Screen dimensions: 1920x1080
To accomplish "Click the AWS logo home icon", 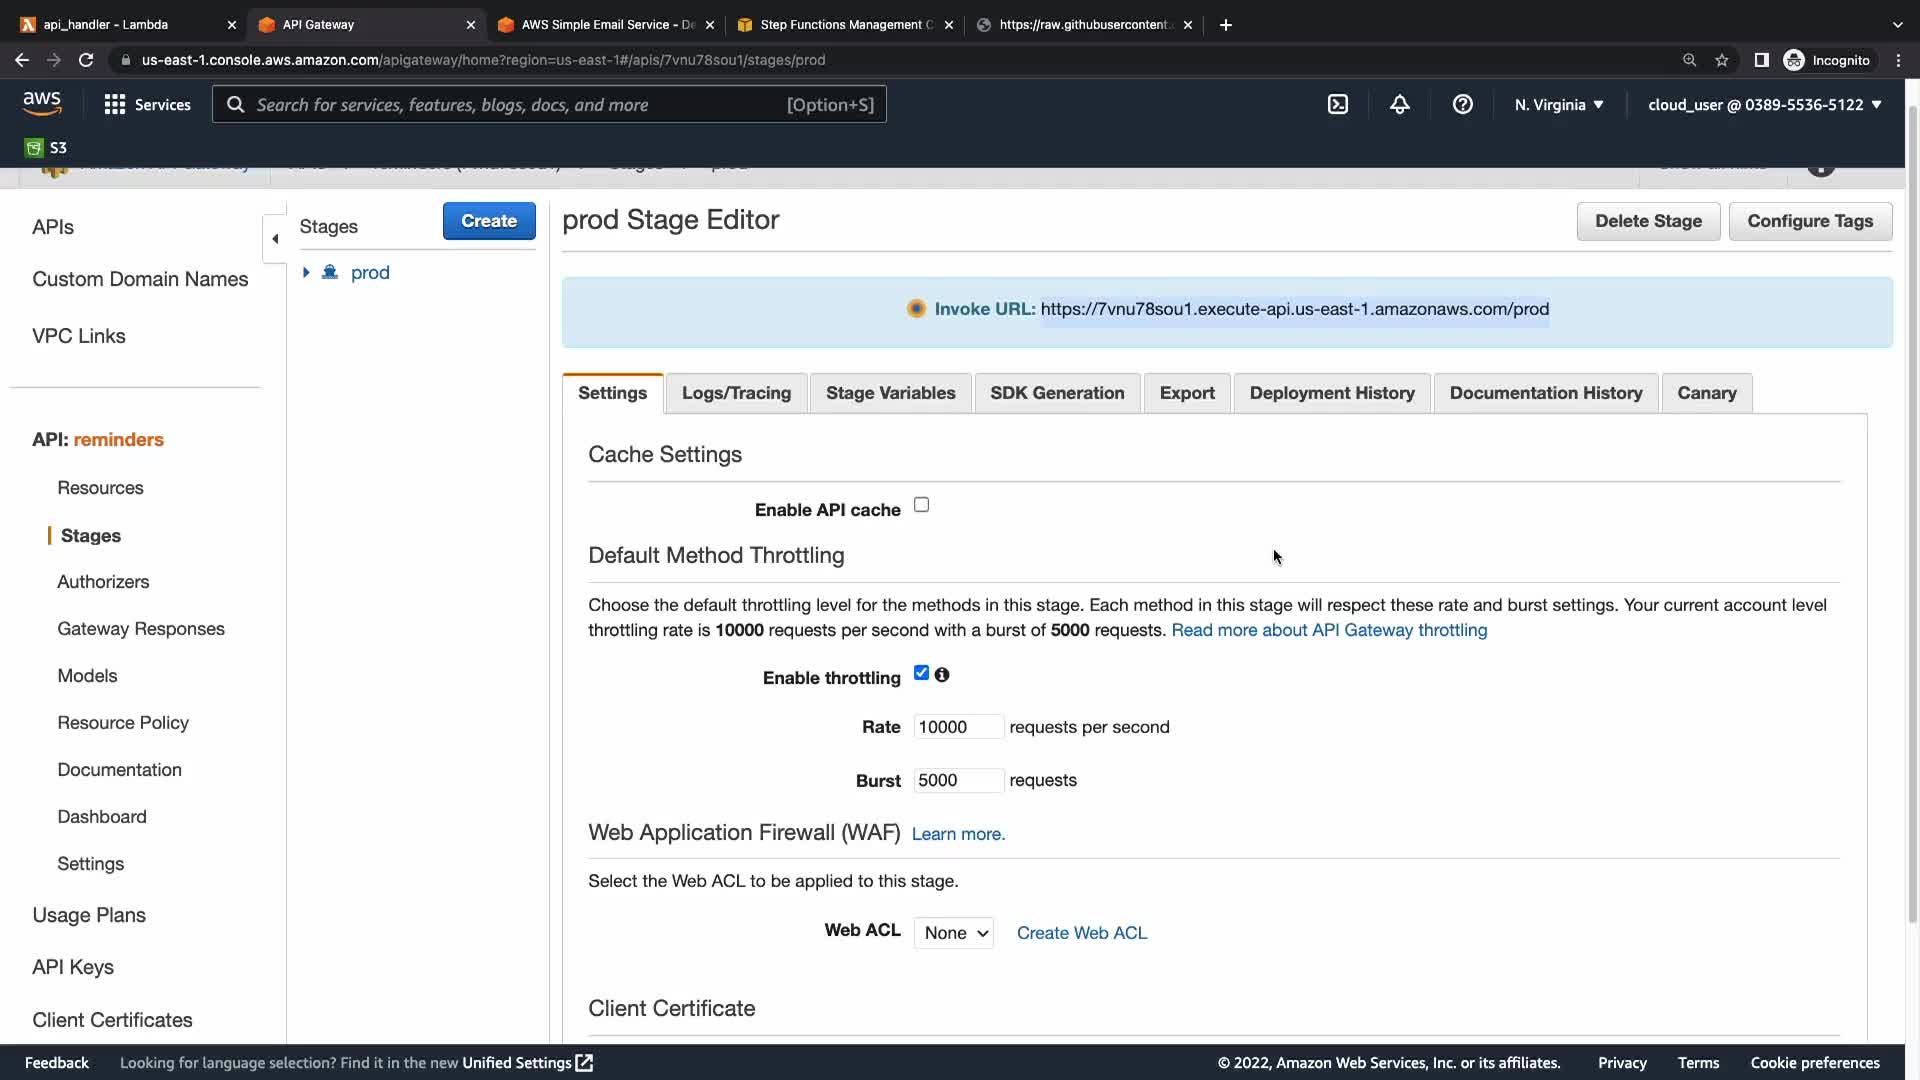I will coord(42,103).
